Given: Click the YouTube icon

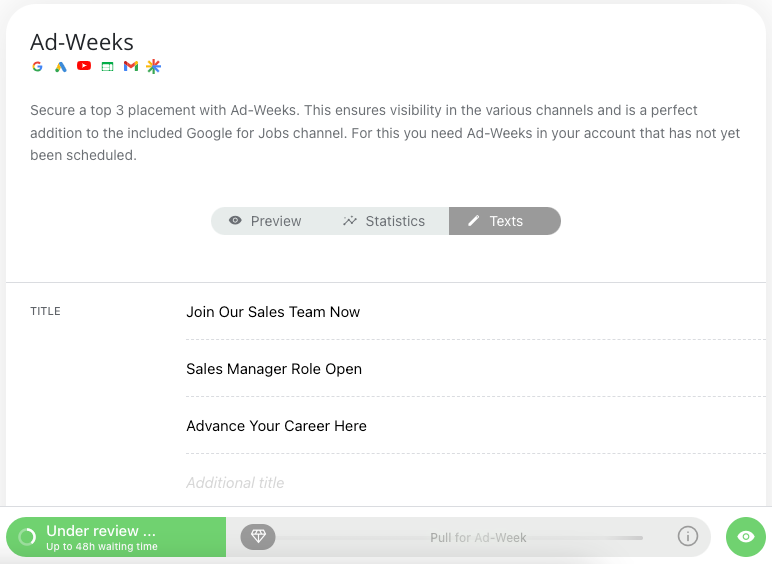Looking at the screenshot, I should tap(84, 66).
